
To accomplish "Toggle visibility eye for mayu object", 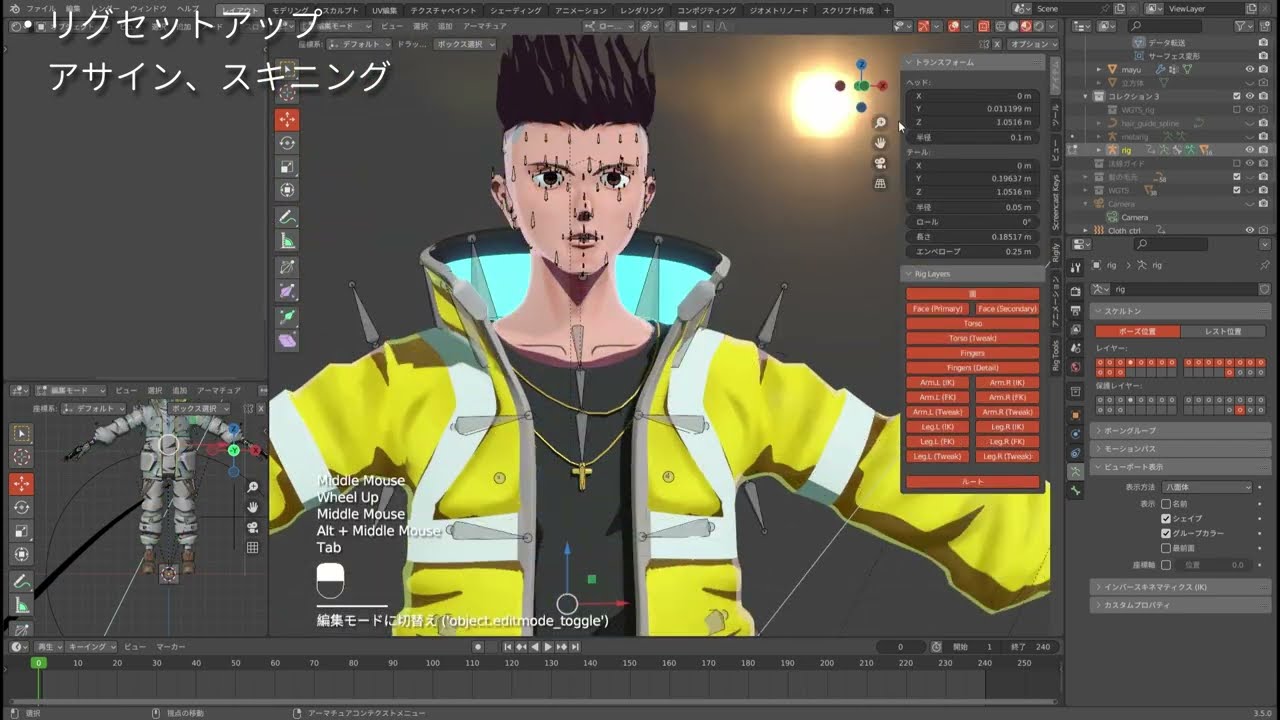I will 1250,69.
